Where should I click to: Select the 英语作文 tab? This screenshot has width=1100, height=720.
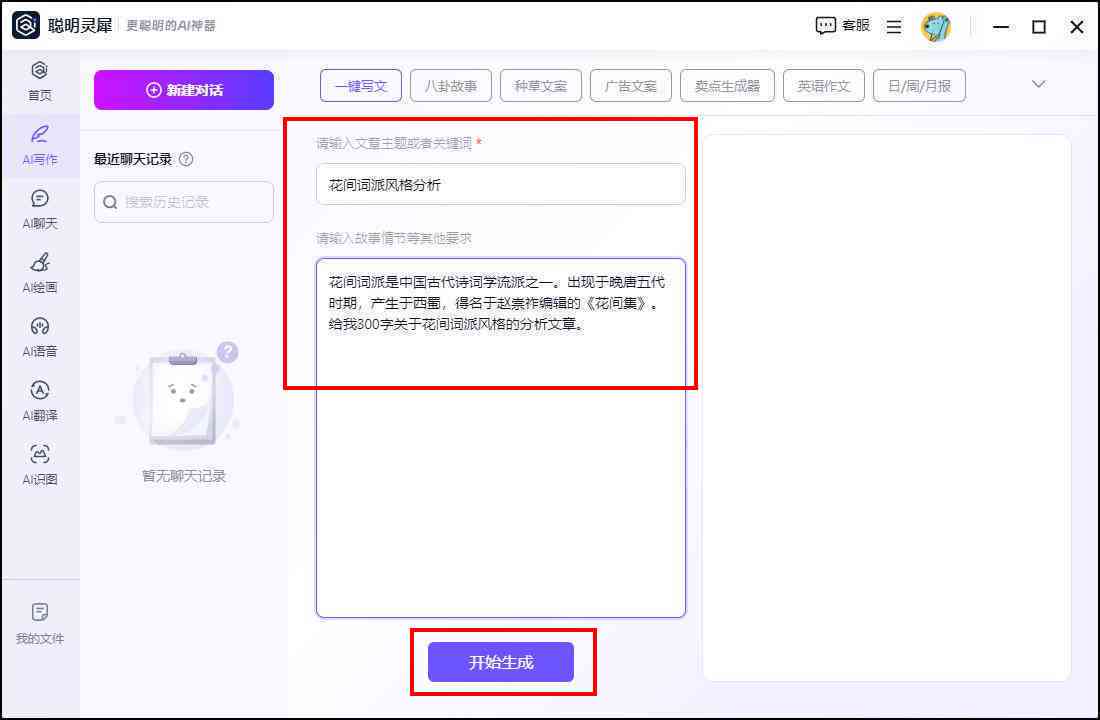click(x=824, y=86)
